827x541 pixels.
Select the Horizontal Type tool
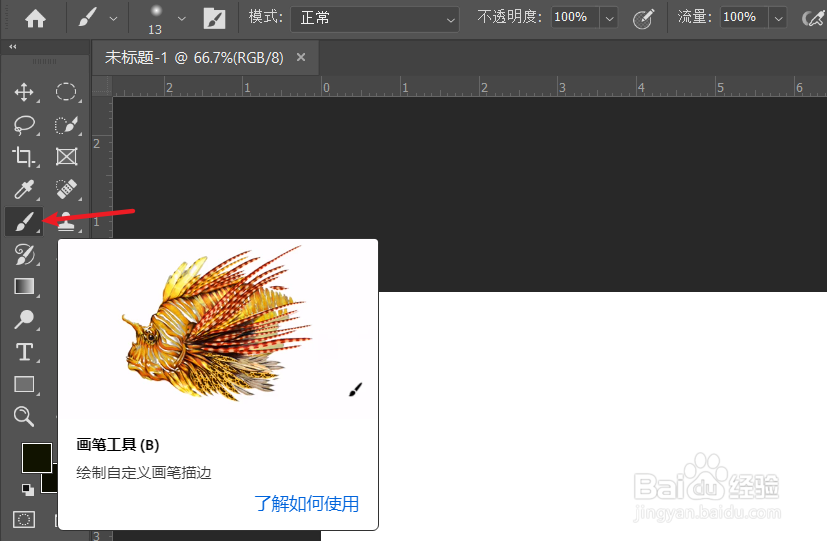point(24,352)
